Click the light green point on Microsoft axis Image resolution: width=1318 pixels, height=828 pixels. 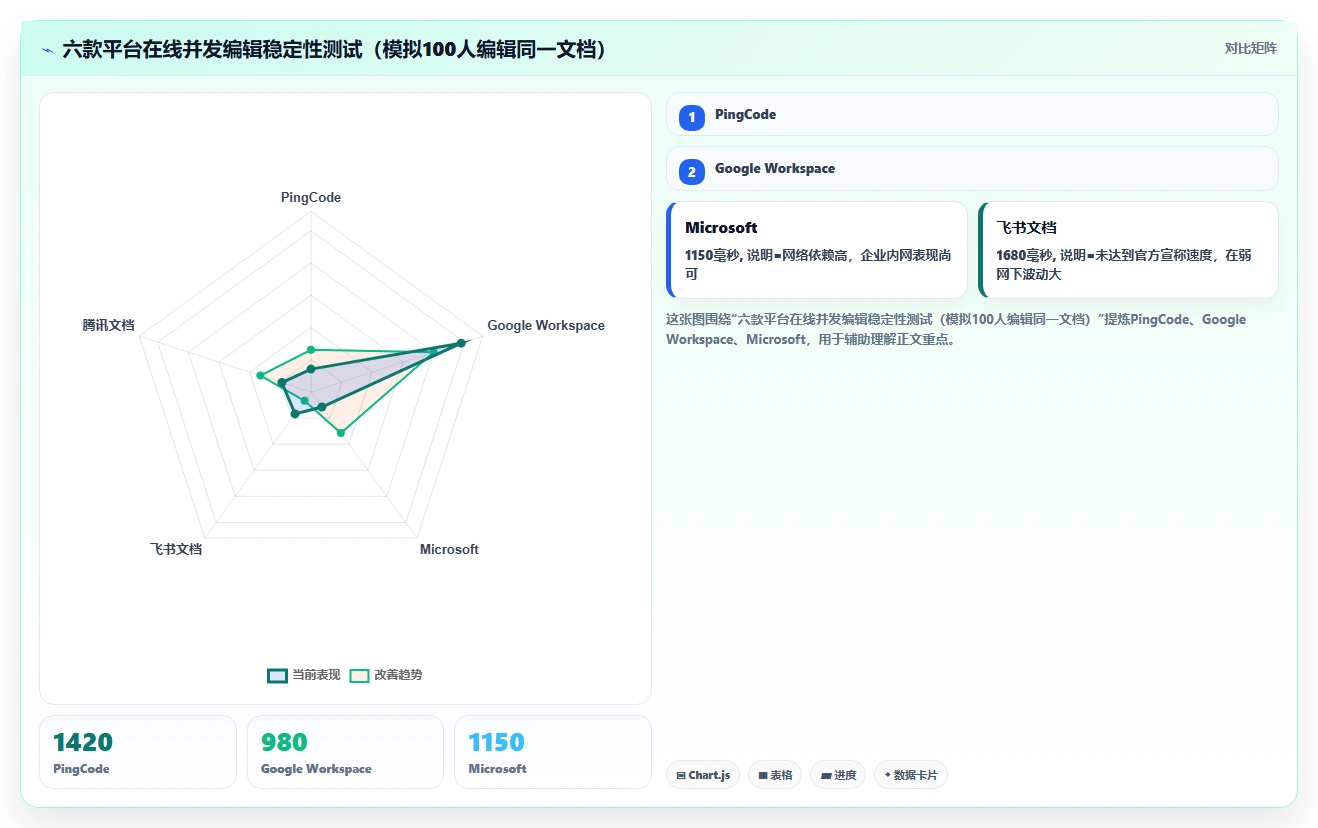click(341, 433)
